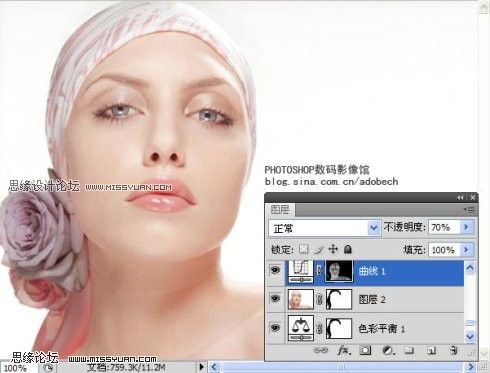
Task: Add a layer mask
Action: tap(365, 350)
